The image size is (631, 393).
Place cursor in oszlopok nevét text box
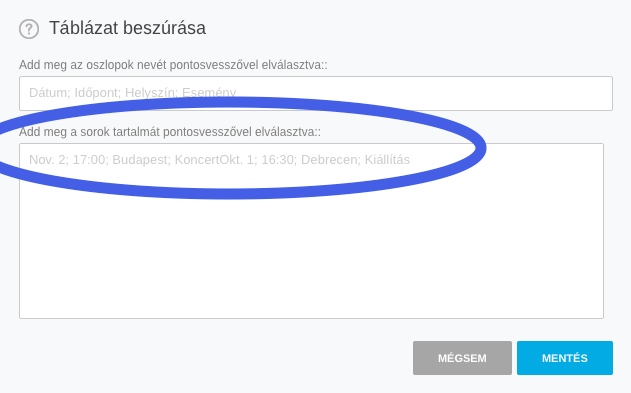[x=316, y=93]
